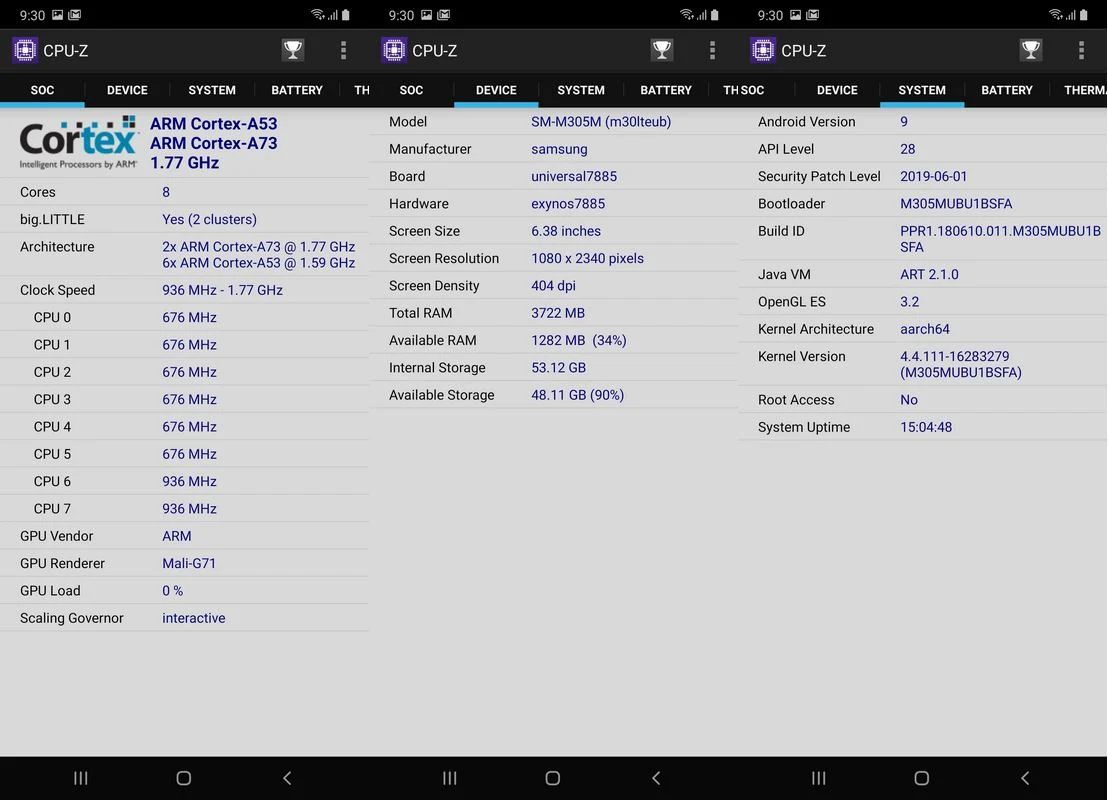The image size is (1108, 800).
Task: Tap the CPU 0 row
Action: coord(184,317)
